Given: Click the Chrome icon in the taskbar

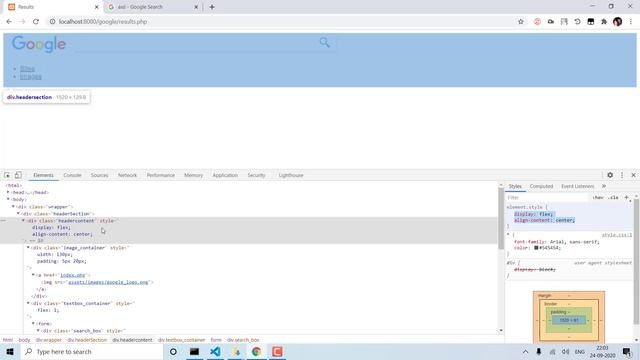Looking at the screenshot, I should (x=256, y=351).
